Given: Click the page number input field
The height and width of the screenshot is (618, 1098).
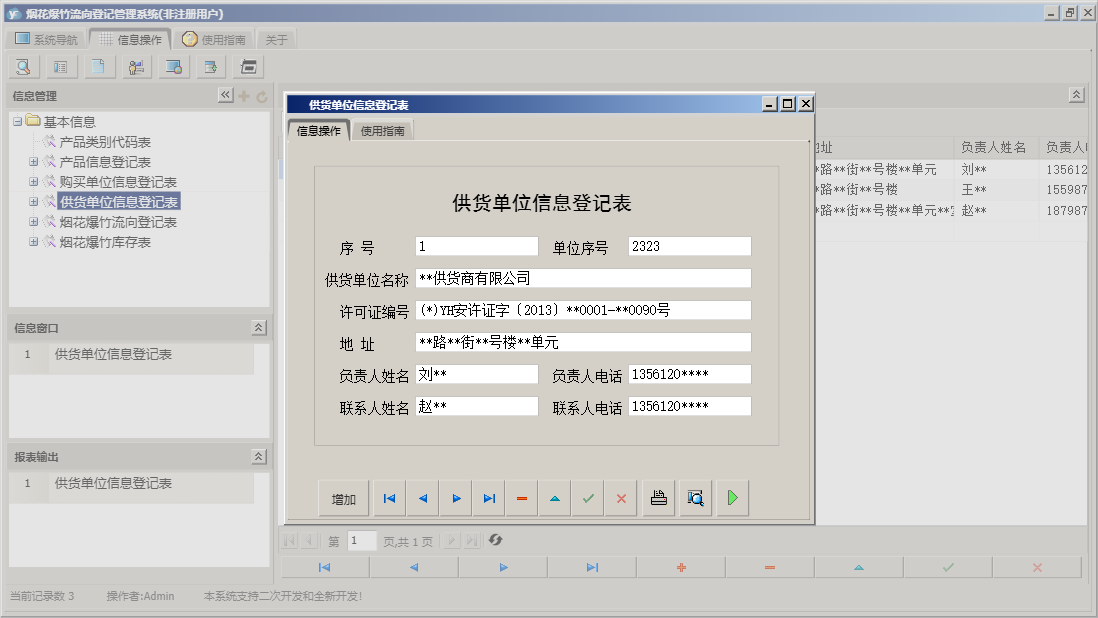Looking at the screenshot, I should coord(361,541).
